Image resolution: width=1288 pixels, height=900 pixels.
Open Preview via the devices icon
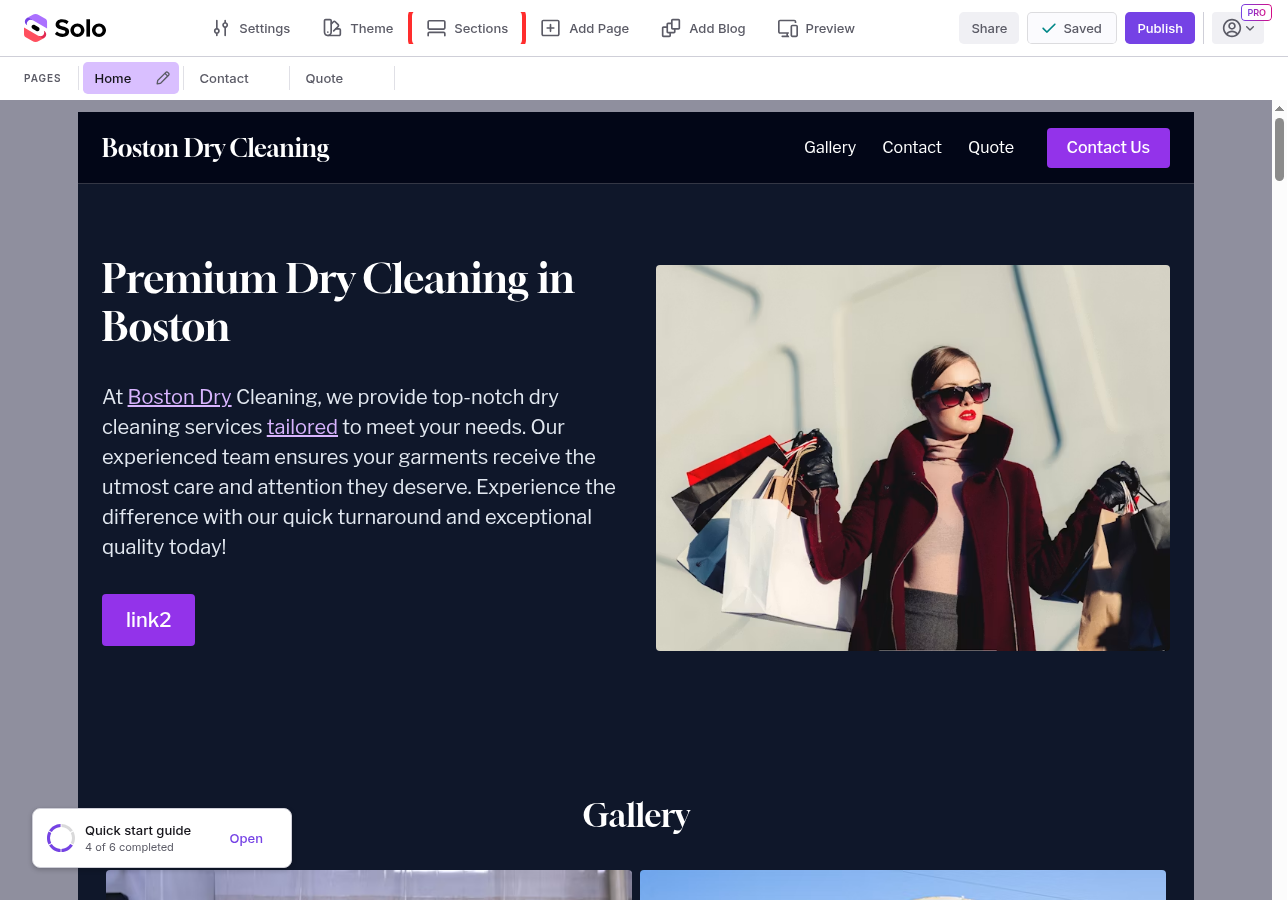point(788,28)
